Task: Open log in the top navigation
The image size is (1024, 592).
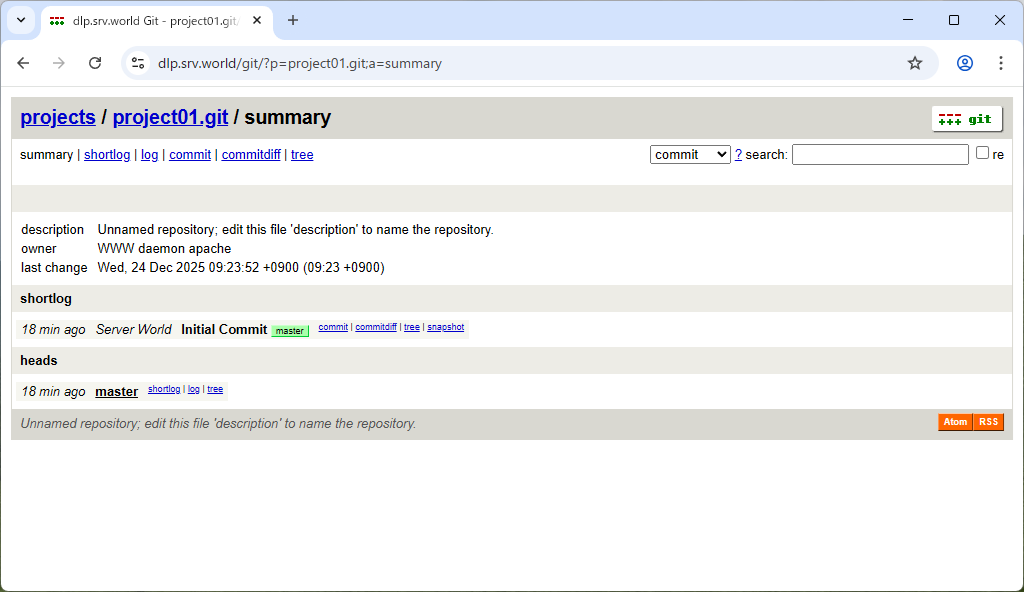Action: pos(150,155)
